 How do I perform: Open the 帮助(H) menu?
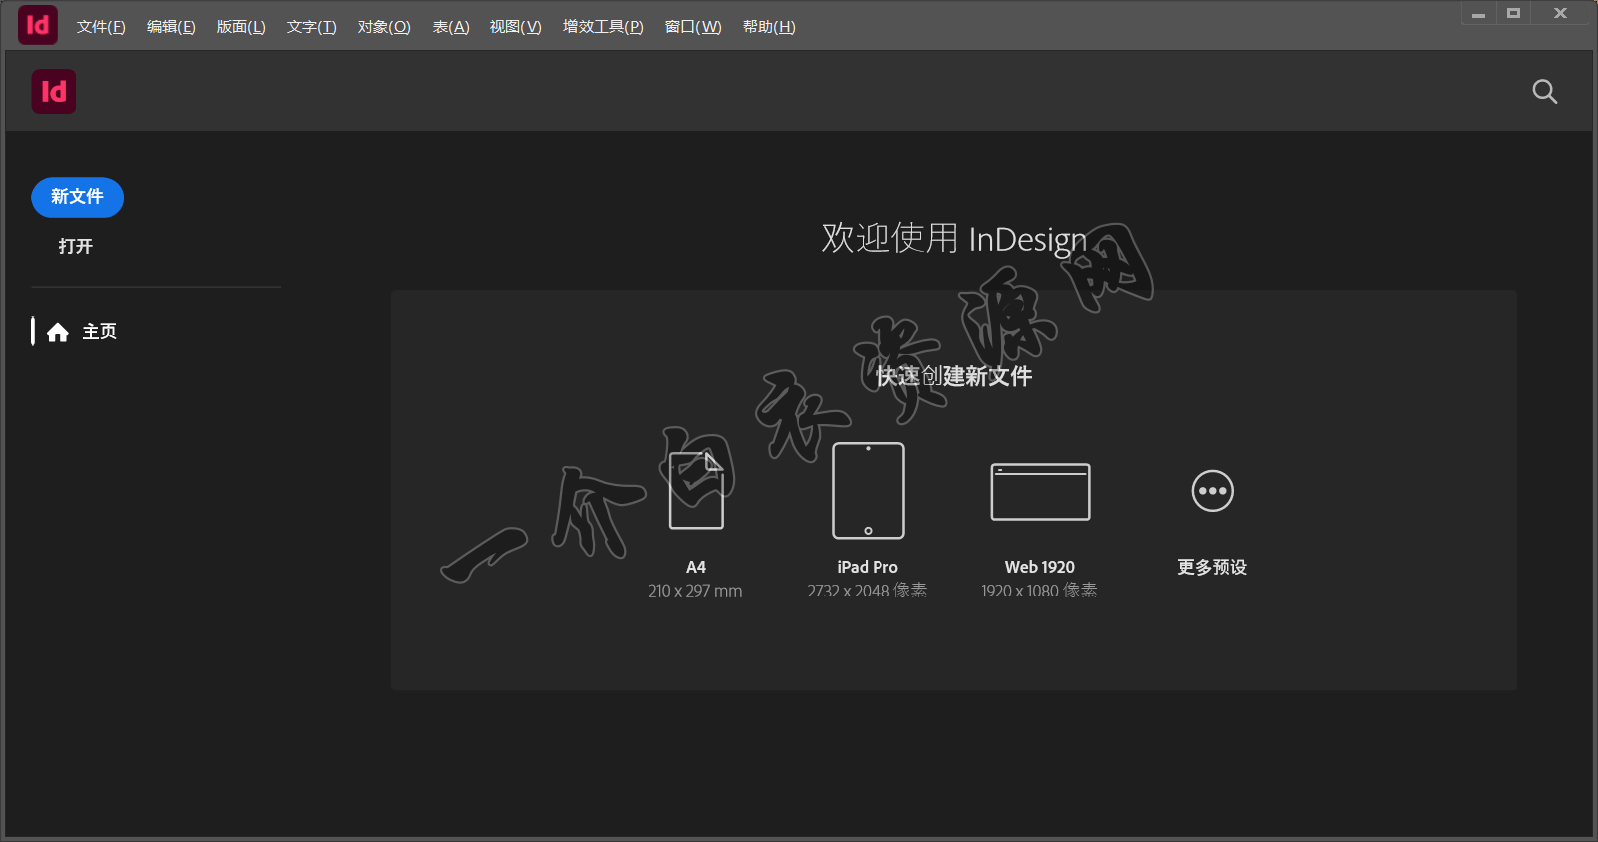pos(769,27)
